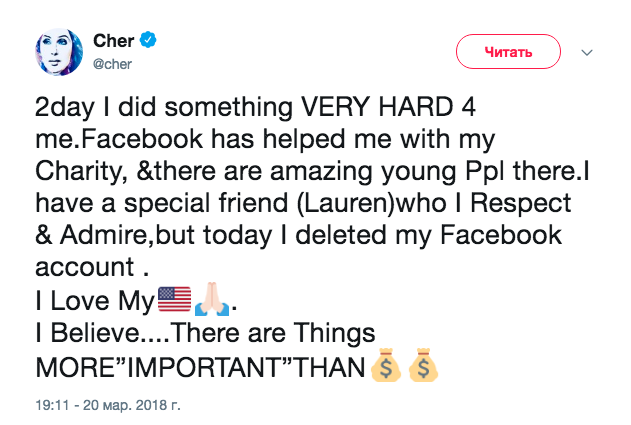This screenshot has height=425, width=631.
Task: Click the first money bag emoji
Action: pyautogui.click(x=385, y=367)
